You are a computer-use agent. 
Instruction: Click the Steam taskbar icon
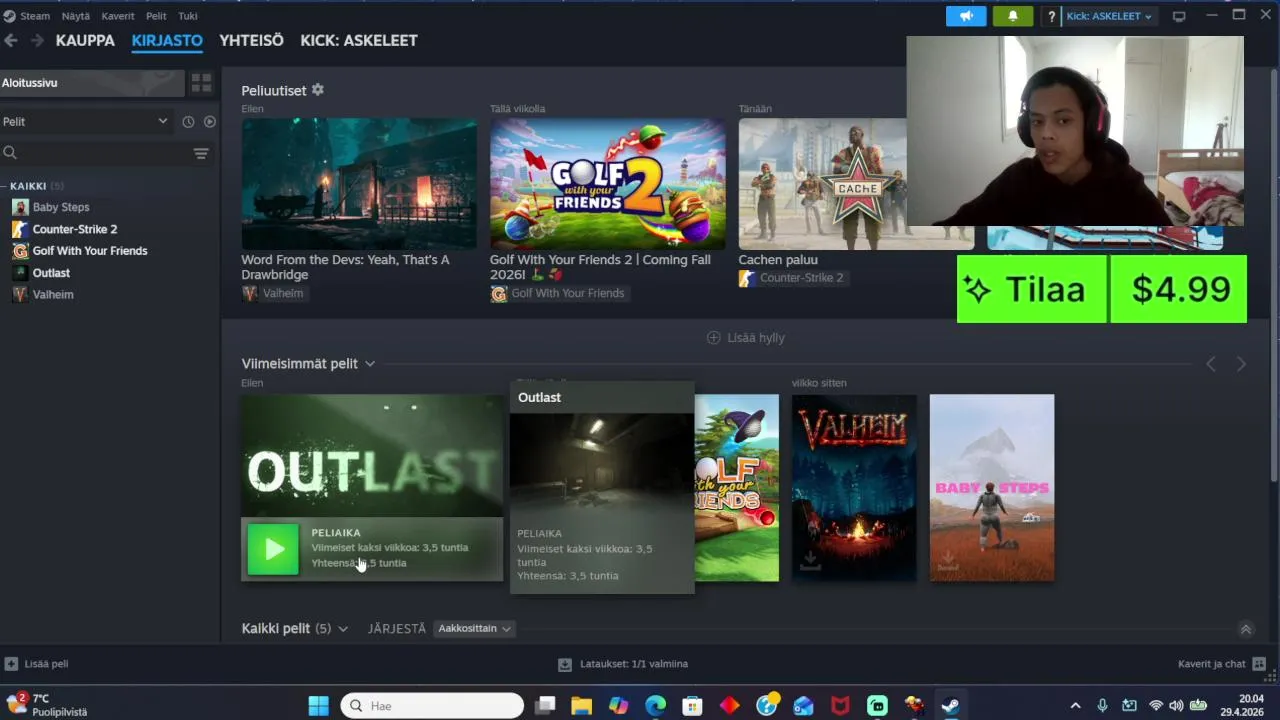click(x=950, y=706)
